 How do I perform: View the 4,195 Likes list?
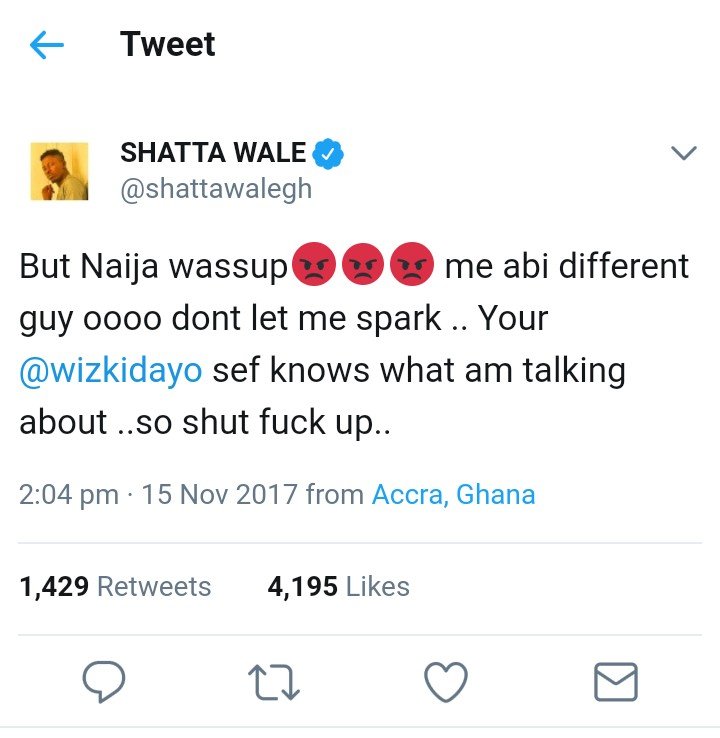coord(338,586)
